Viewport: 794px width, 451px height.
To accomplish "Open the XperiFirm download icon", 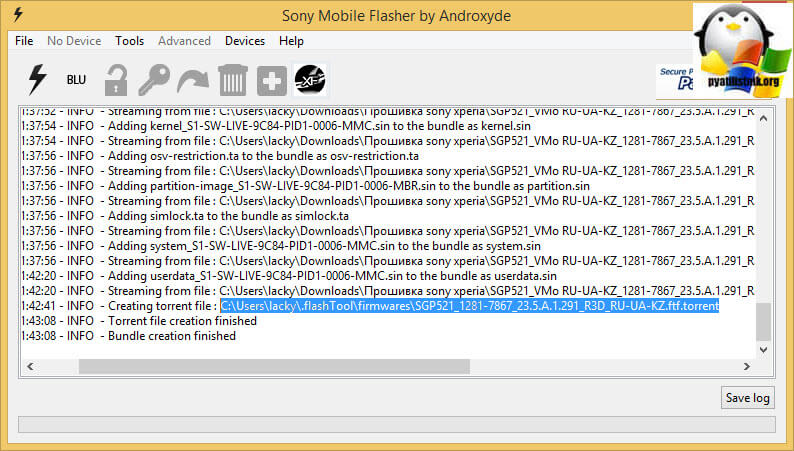I will 310,80.
